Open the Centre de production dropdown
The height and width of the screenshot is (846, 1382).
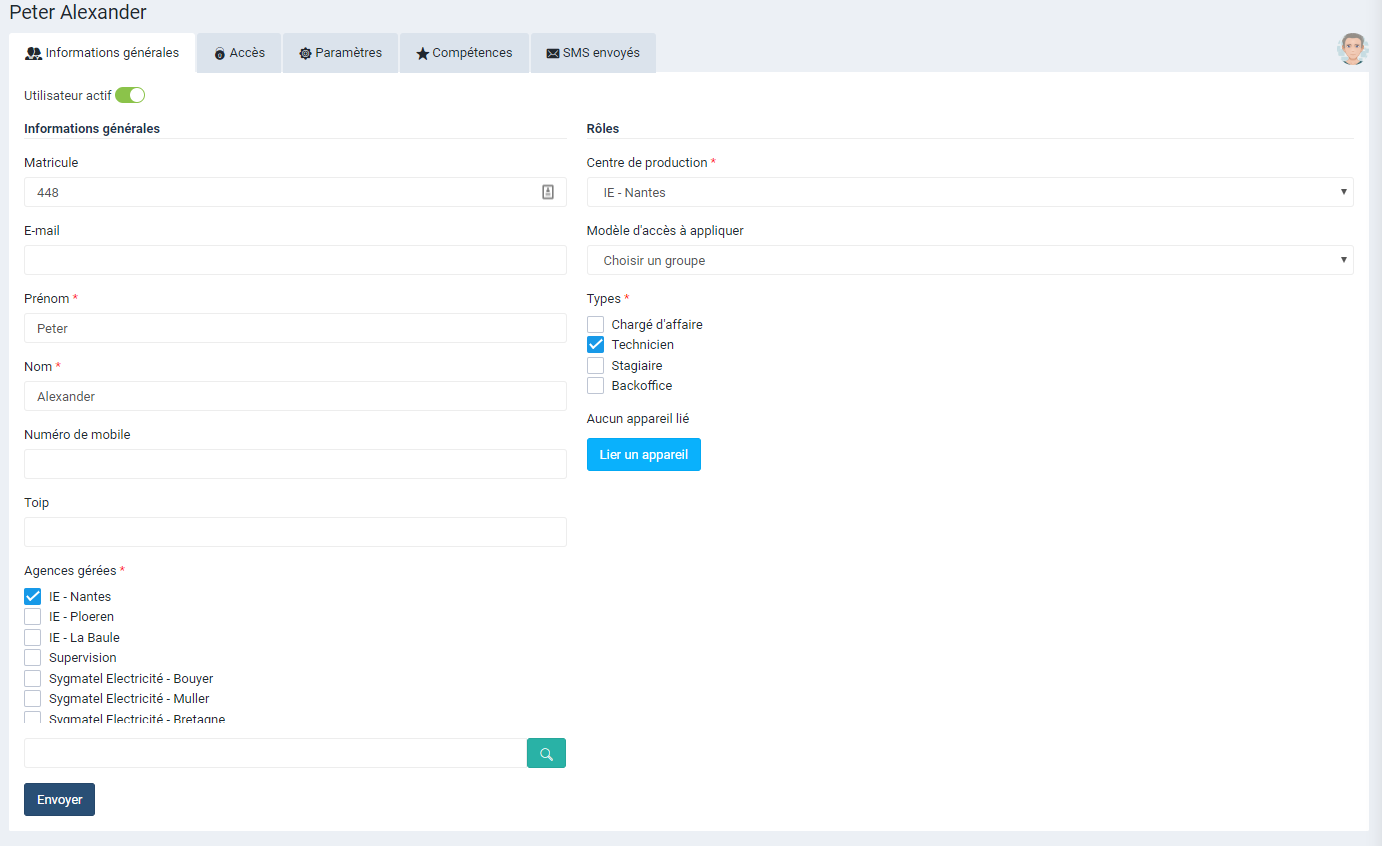tap(969, 192)
